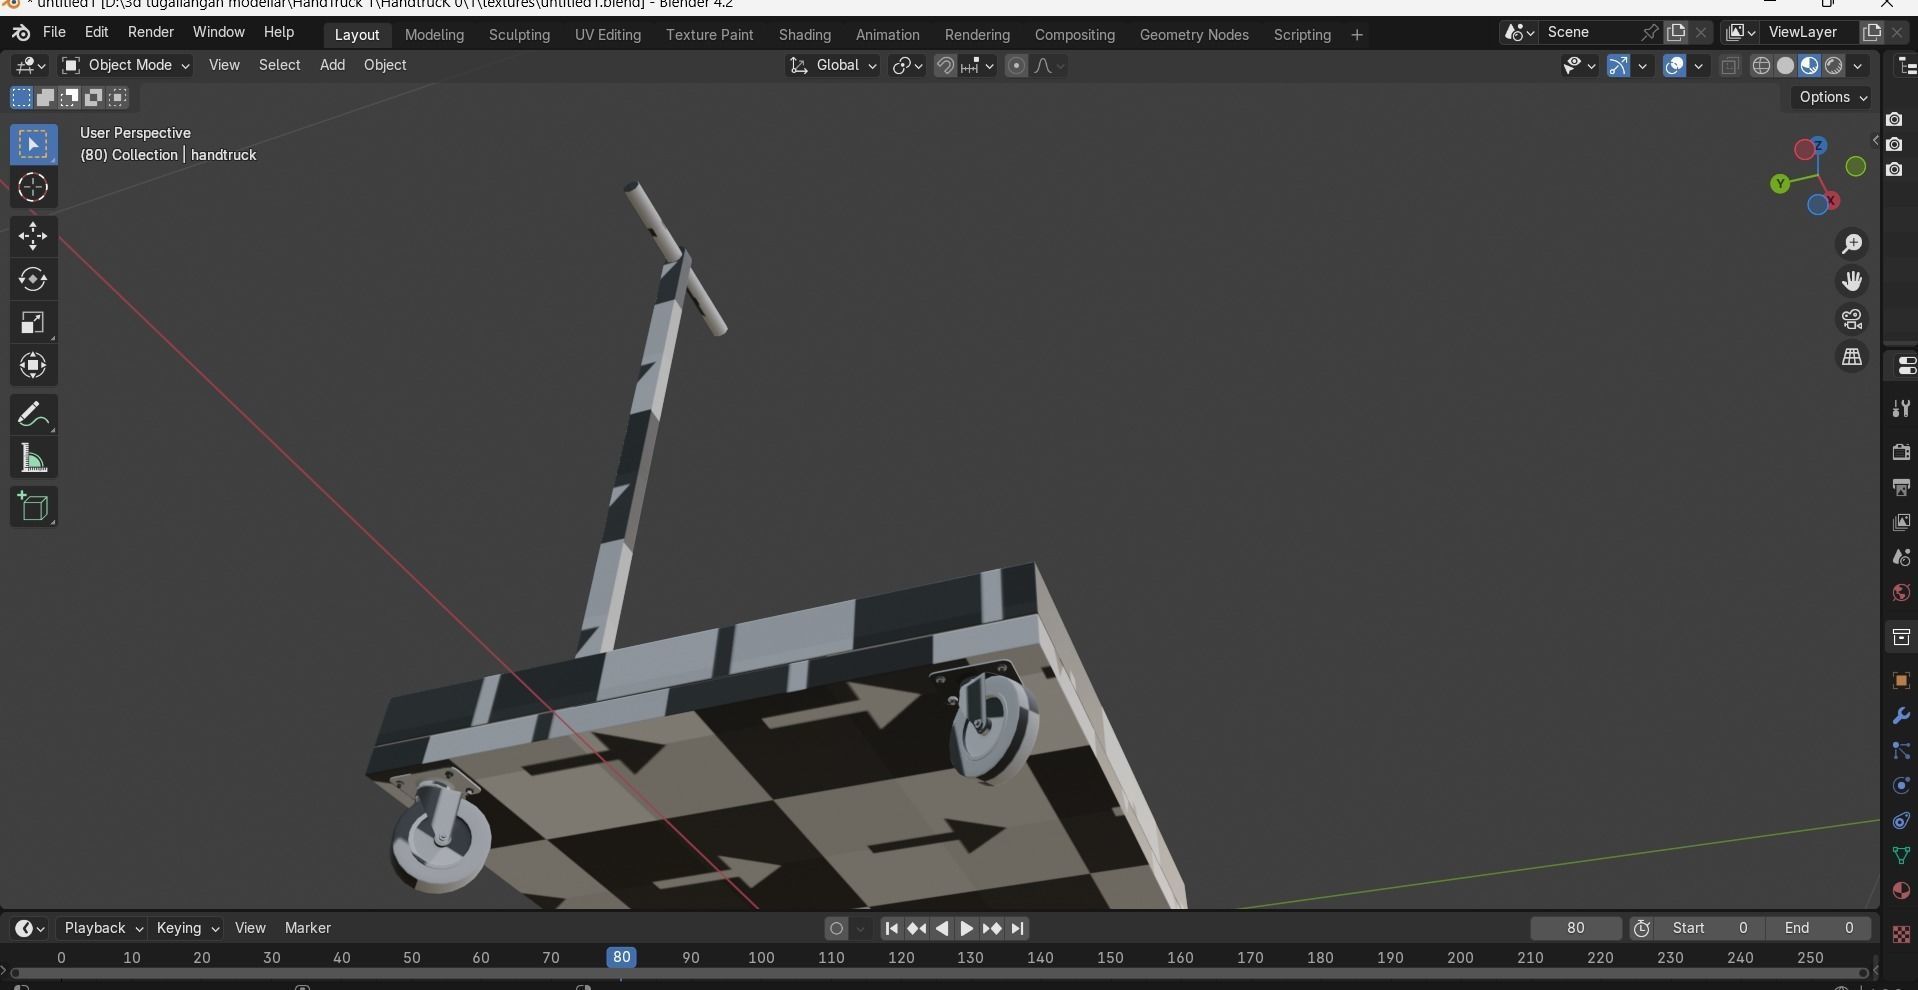Open the Object Constraints properties tab
This screenshot has width=1918, height=990.
coord(1901,821)
